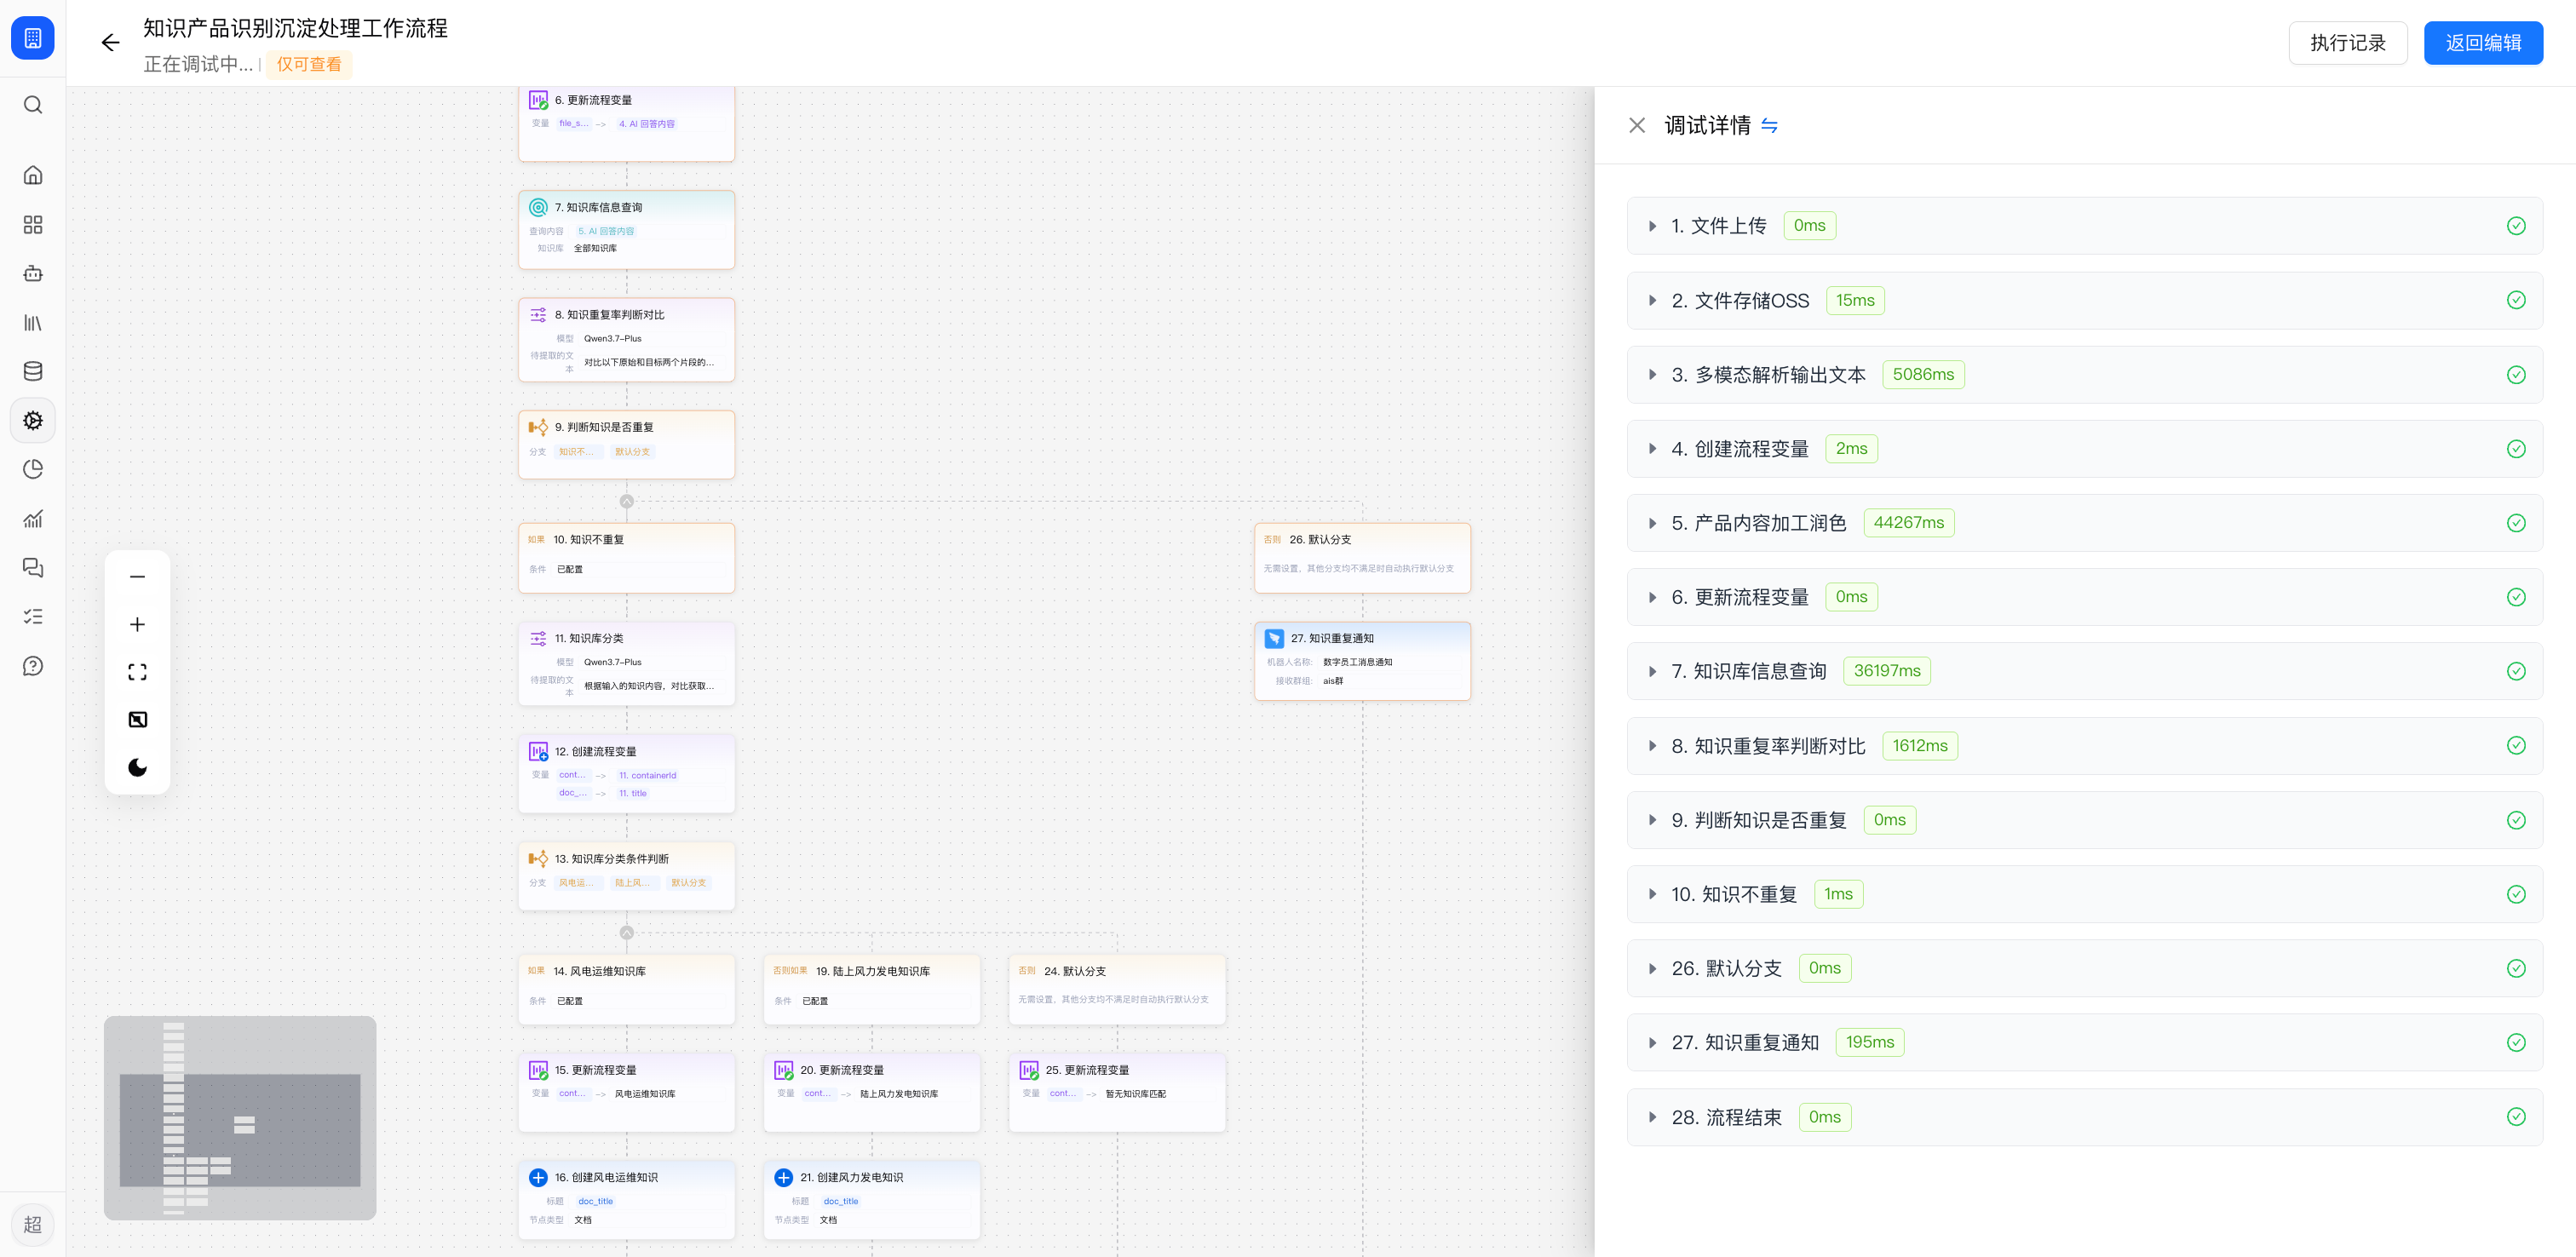This screenshot has height=1257, width=2576.
Task: Toggle the minimap display icon
Action: tap(138, 719)
